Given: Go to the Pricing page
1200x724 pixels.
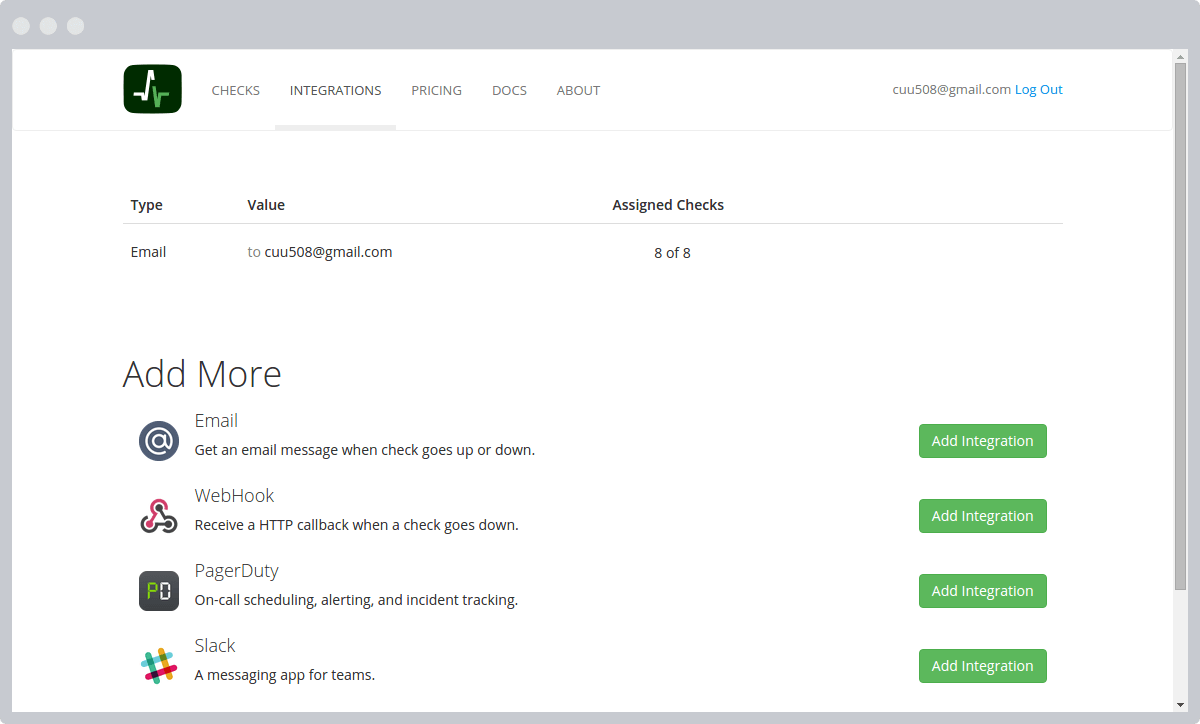Looking at the screenshot, I should tap(436, 90).
